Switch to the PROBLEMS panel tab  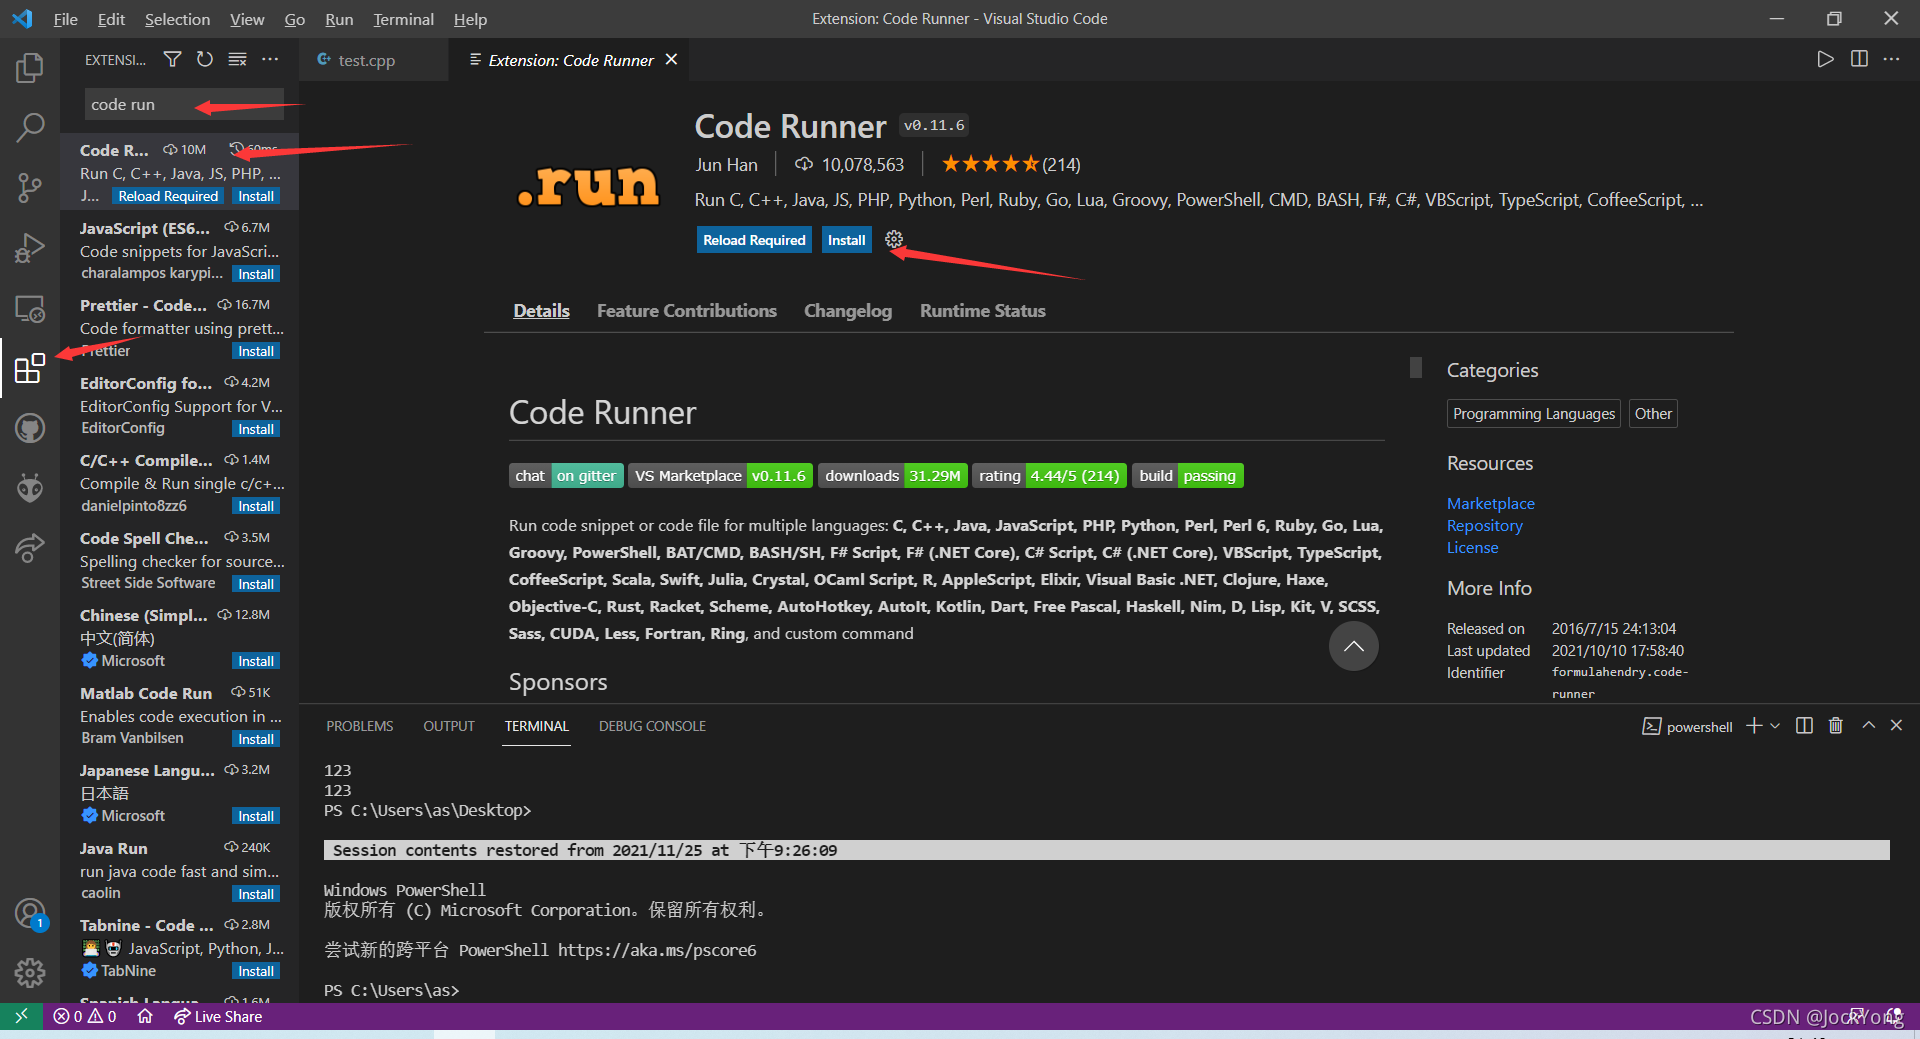360,726
